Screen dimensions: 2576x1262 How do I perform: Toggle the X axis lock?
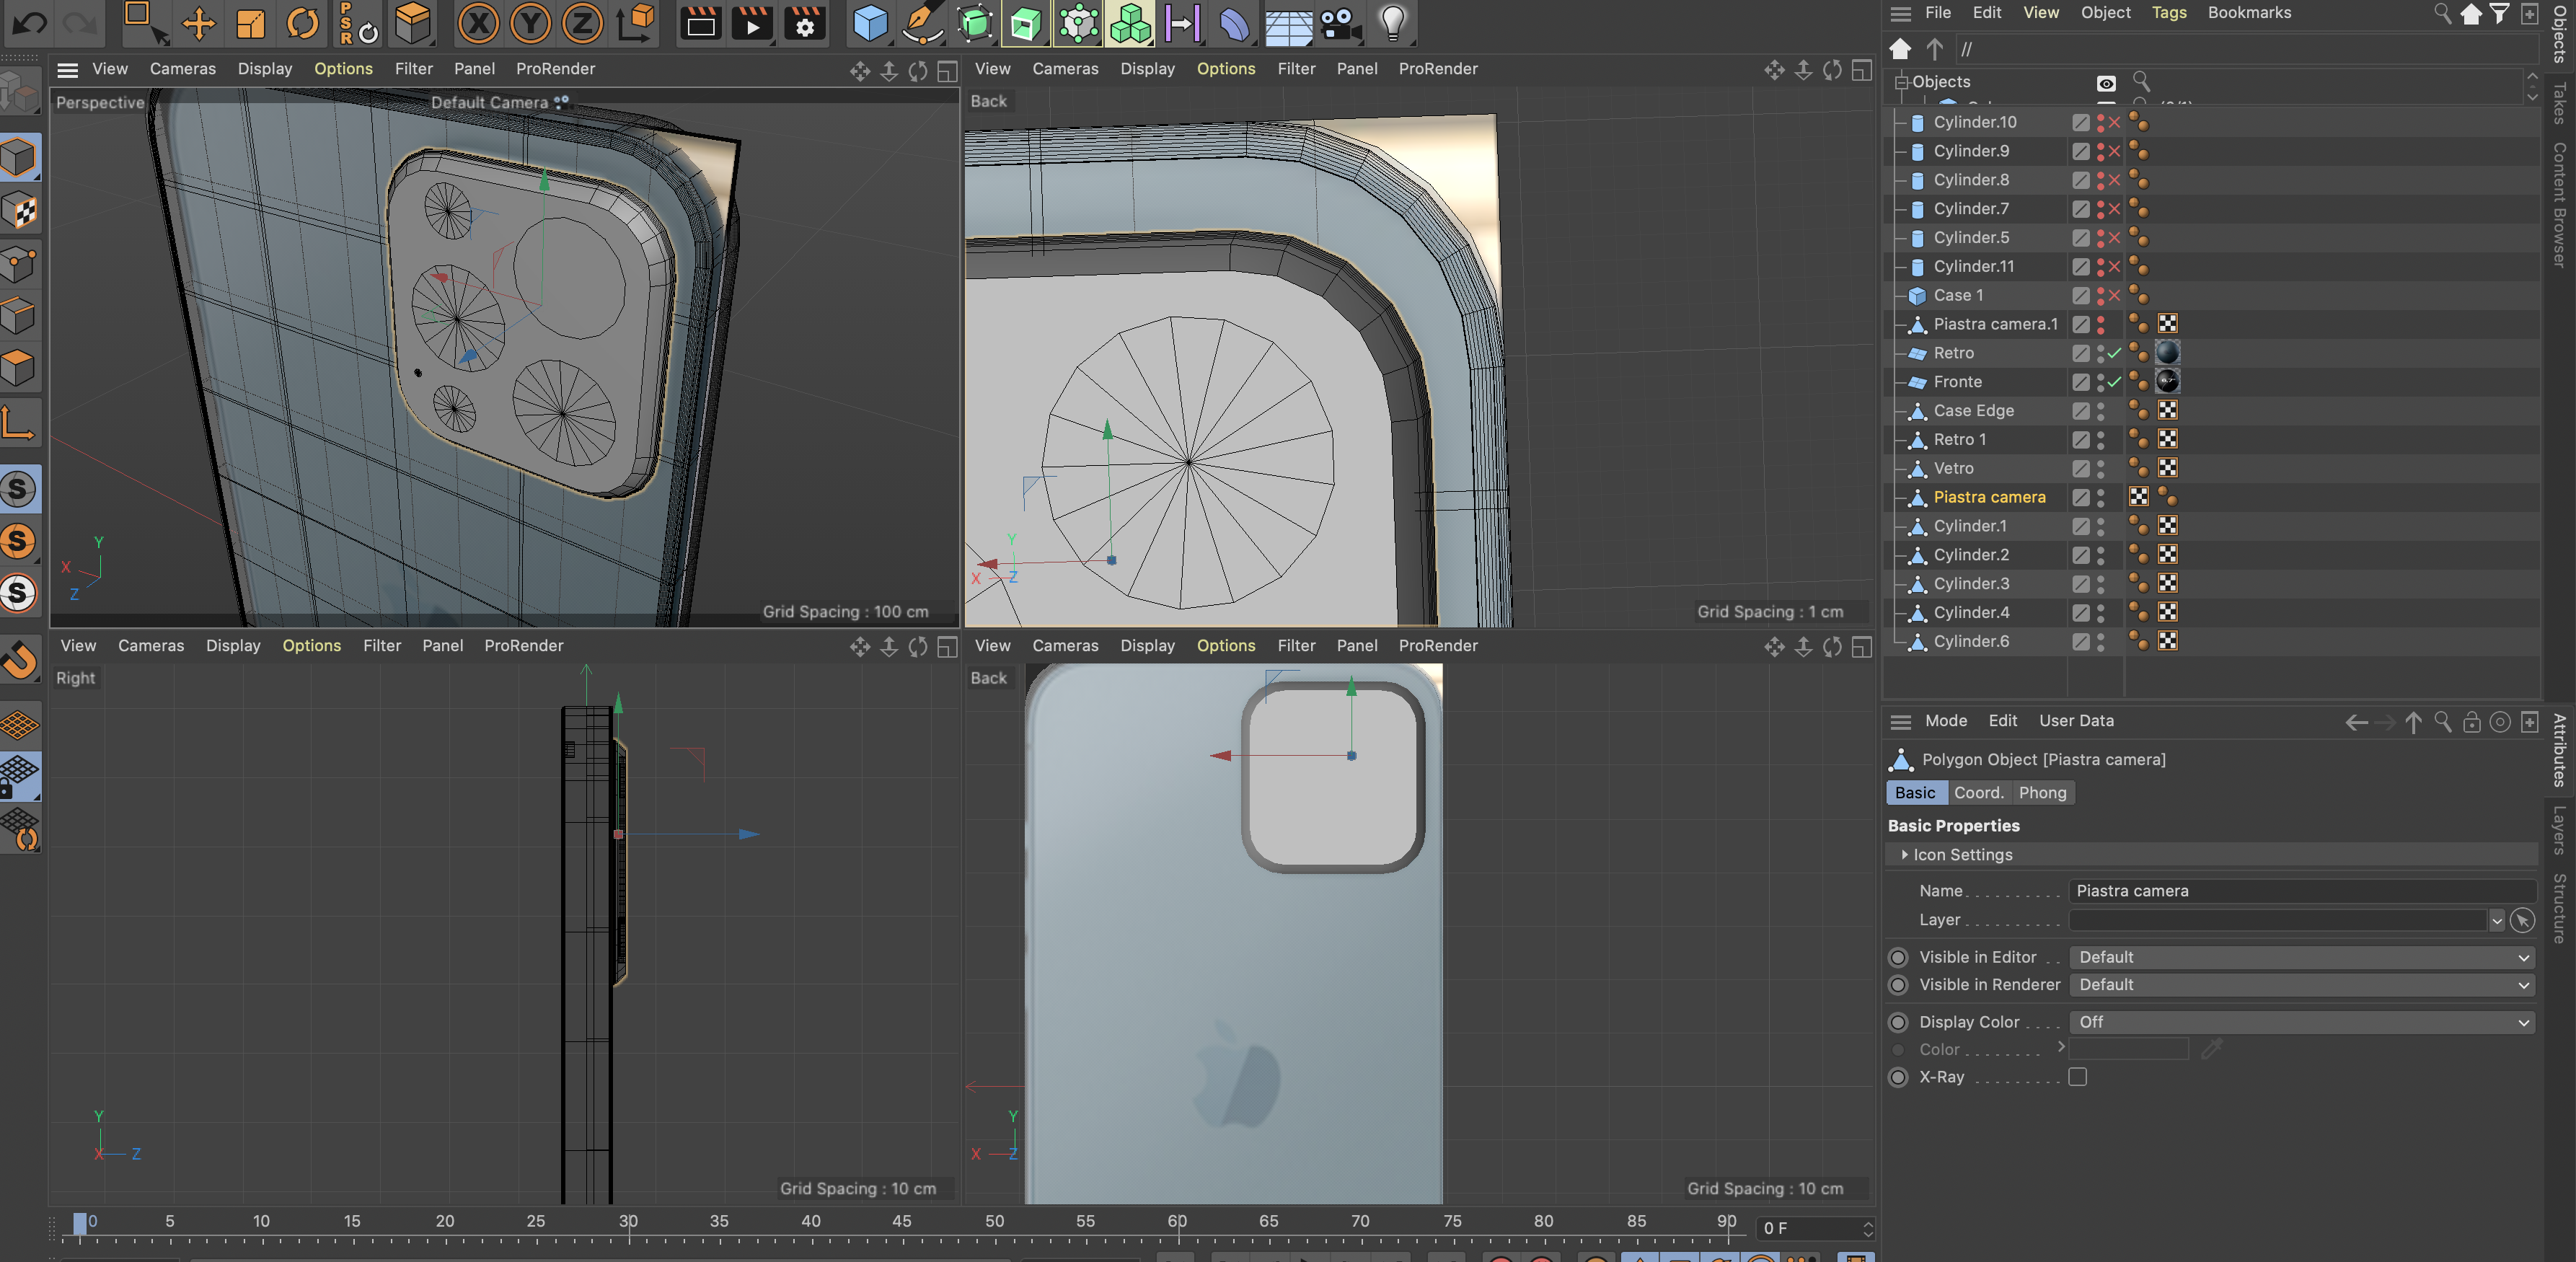[x=478, y=22]
